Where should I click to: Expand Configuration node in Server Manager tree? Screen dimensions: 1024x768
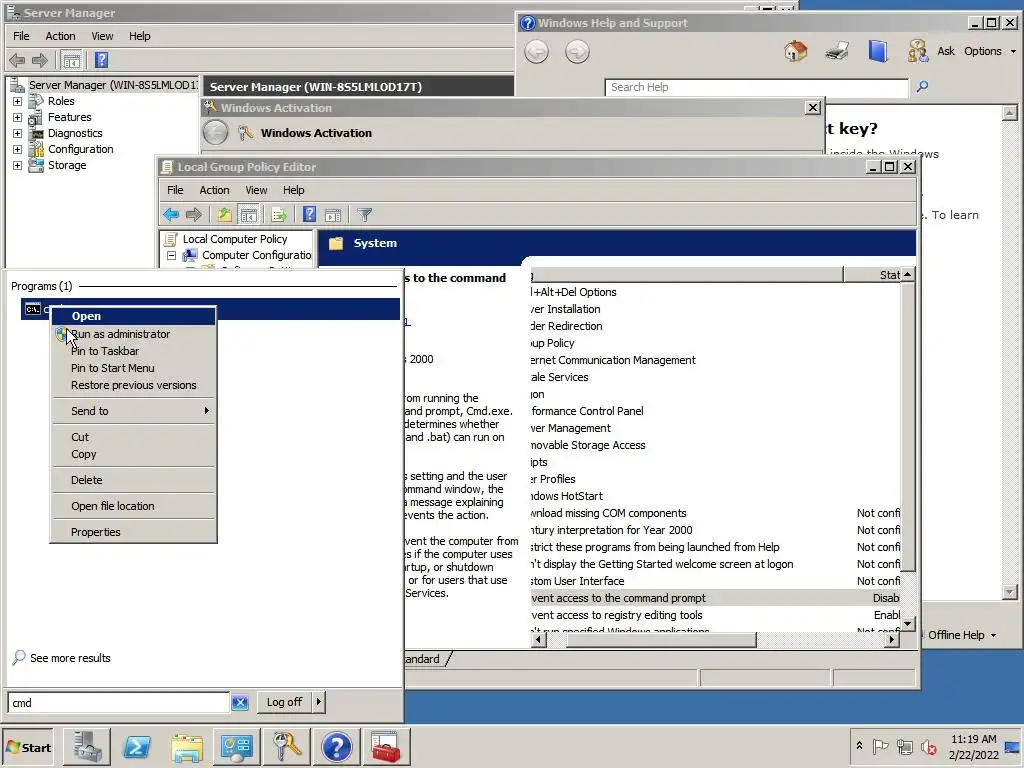point(18,150)
